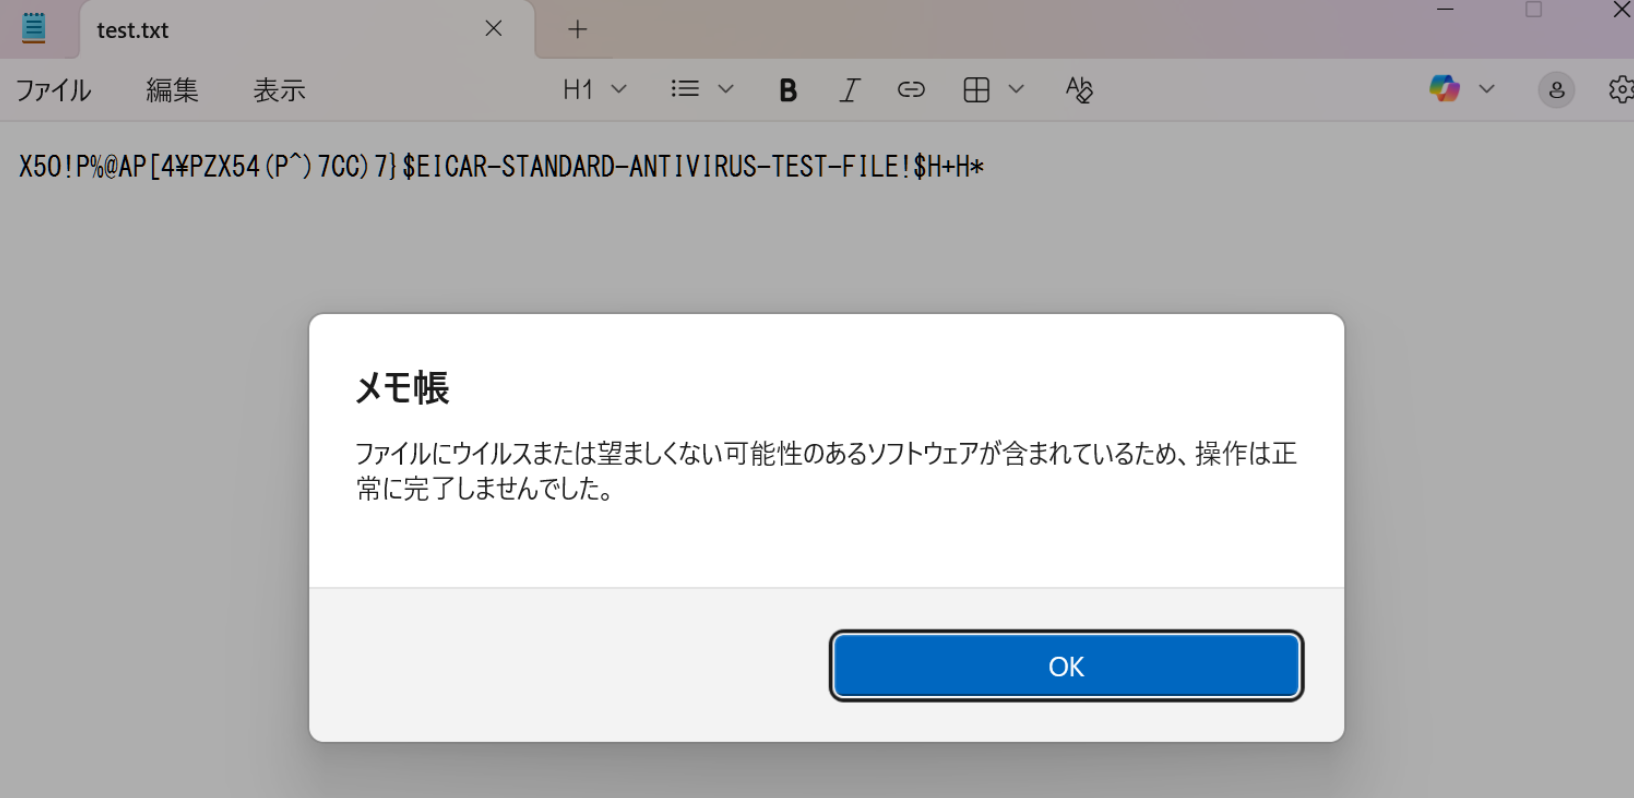
Task: Add a new tab with plus button
Action: 577,30
